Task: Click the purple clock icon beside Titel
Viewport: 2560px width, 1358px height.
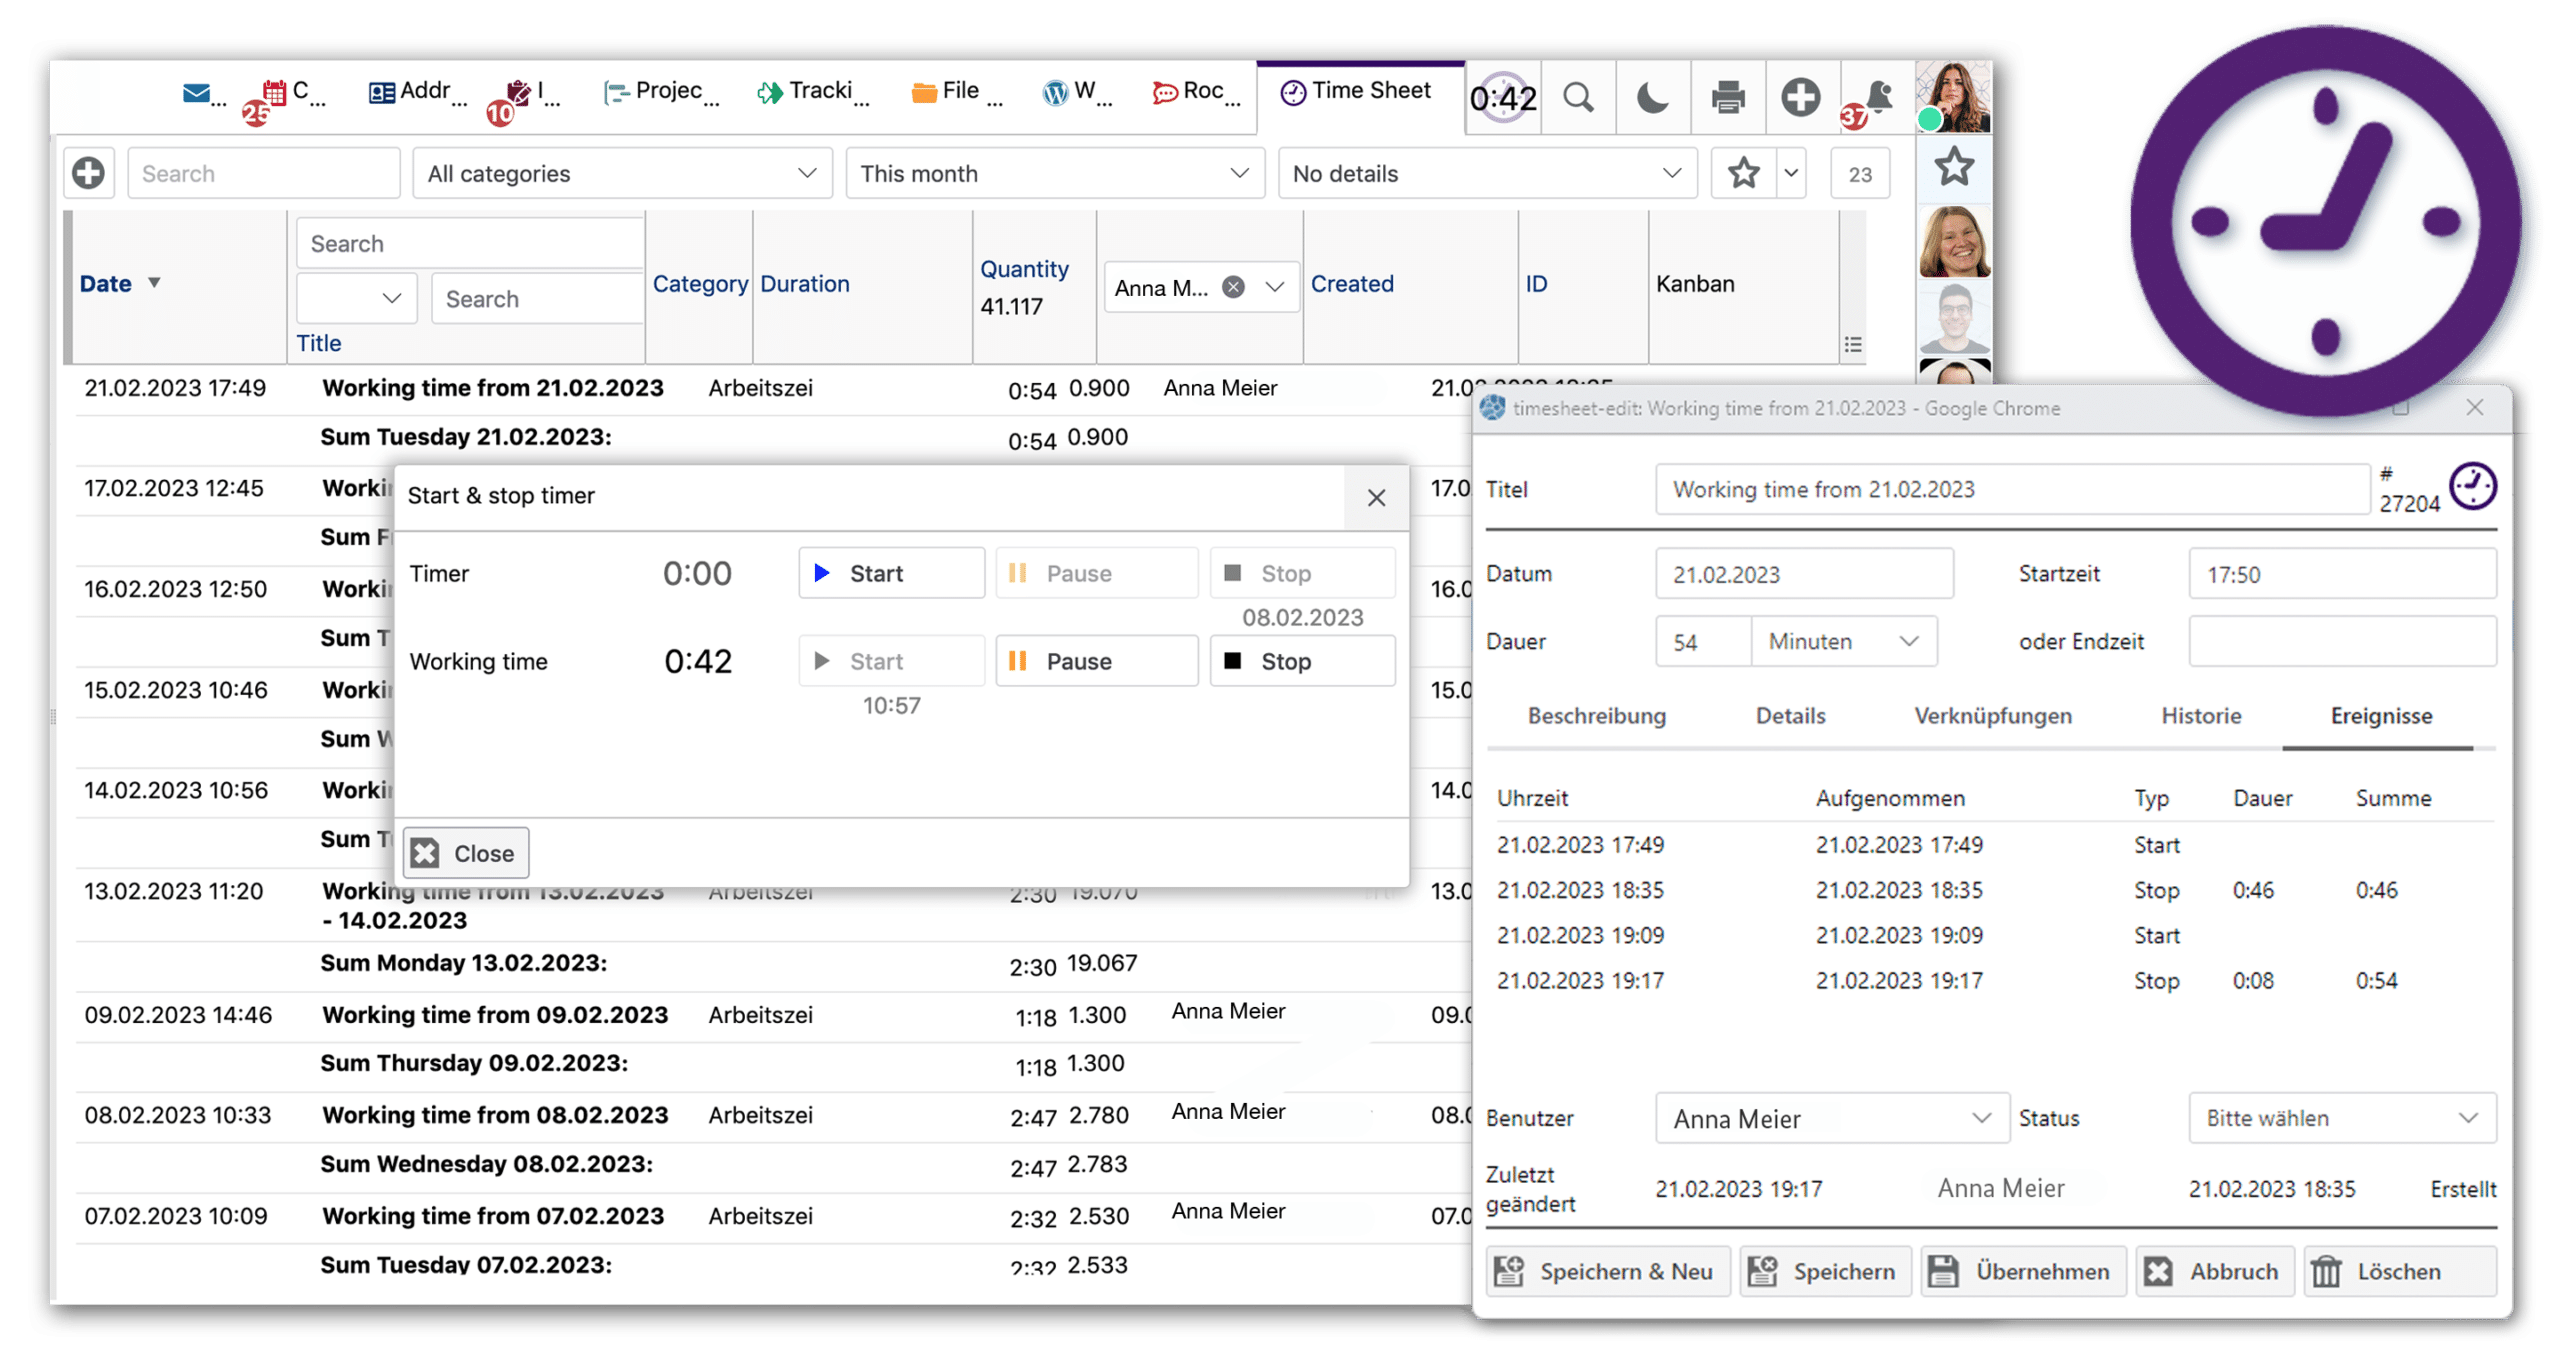Action: pos(2472,487)
